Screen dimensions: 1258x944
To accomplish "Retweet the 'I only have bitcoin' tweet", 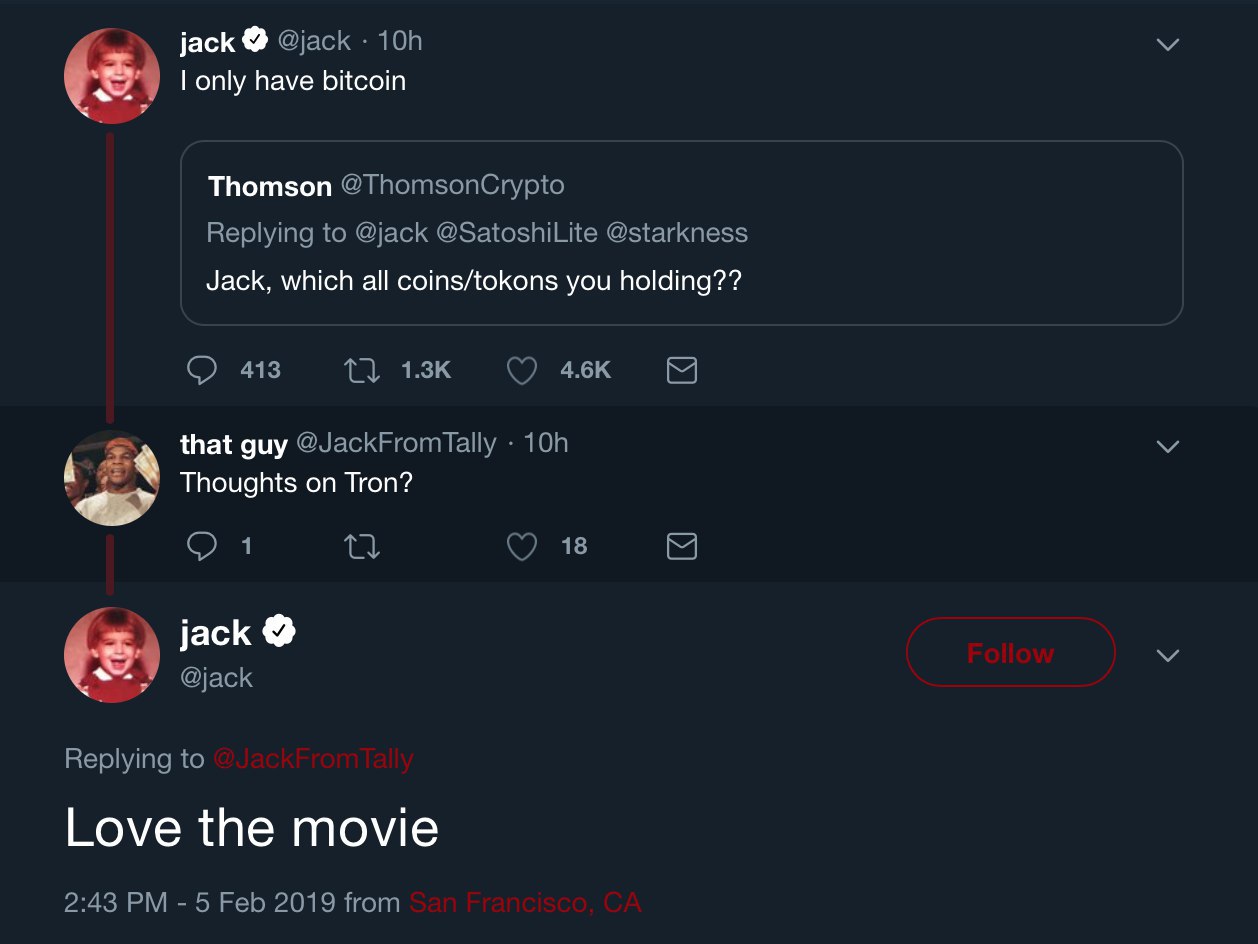I will coord(361,371).
